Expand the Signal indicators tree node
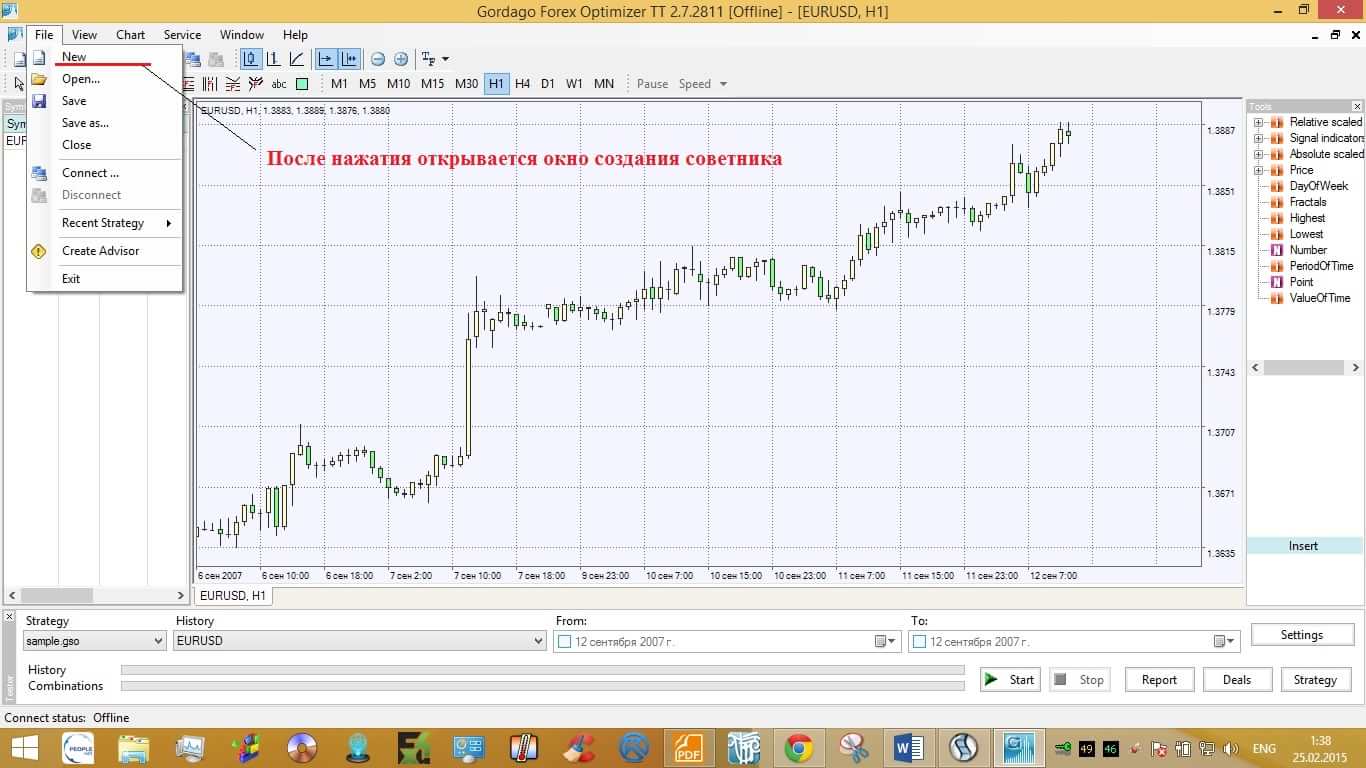 [1258, 138]
